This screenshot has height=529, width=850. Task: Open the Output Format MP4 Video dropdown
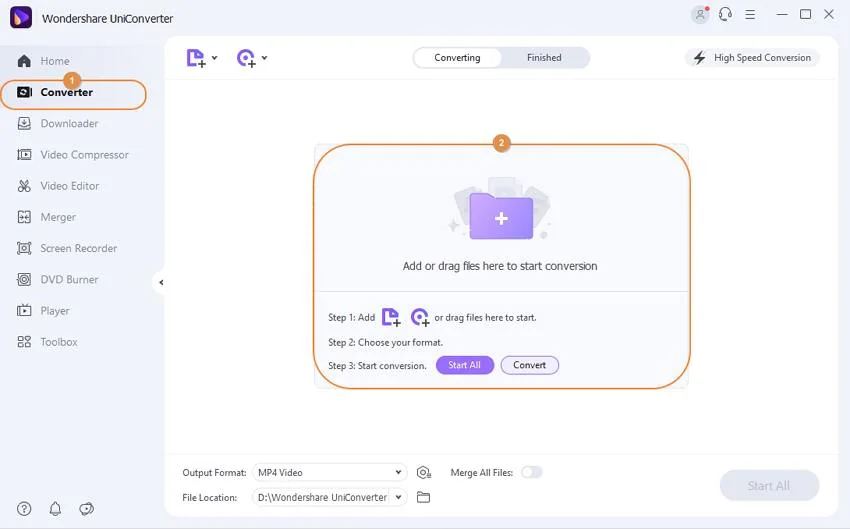[330, 473]
